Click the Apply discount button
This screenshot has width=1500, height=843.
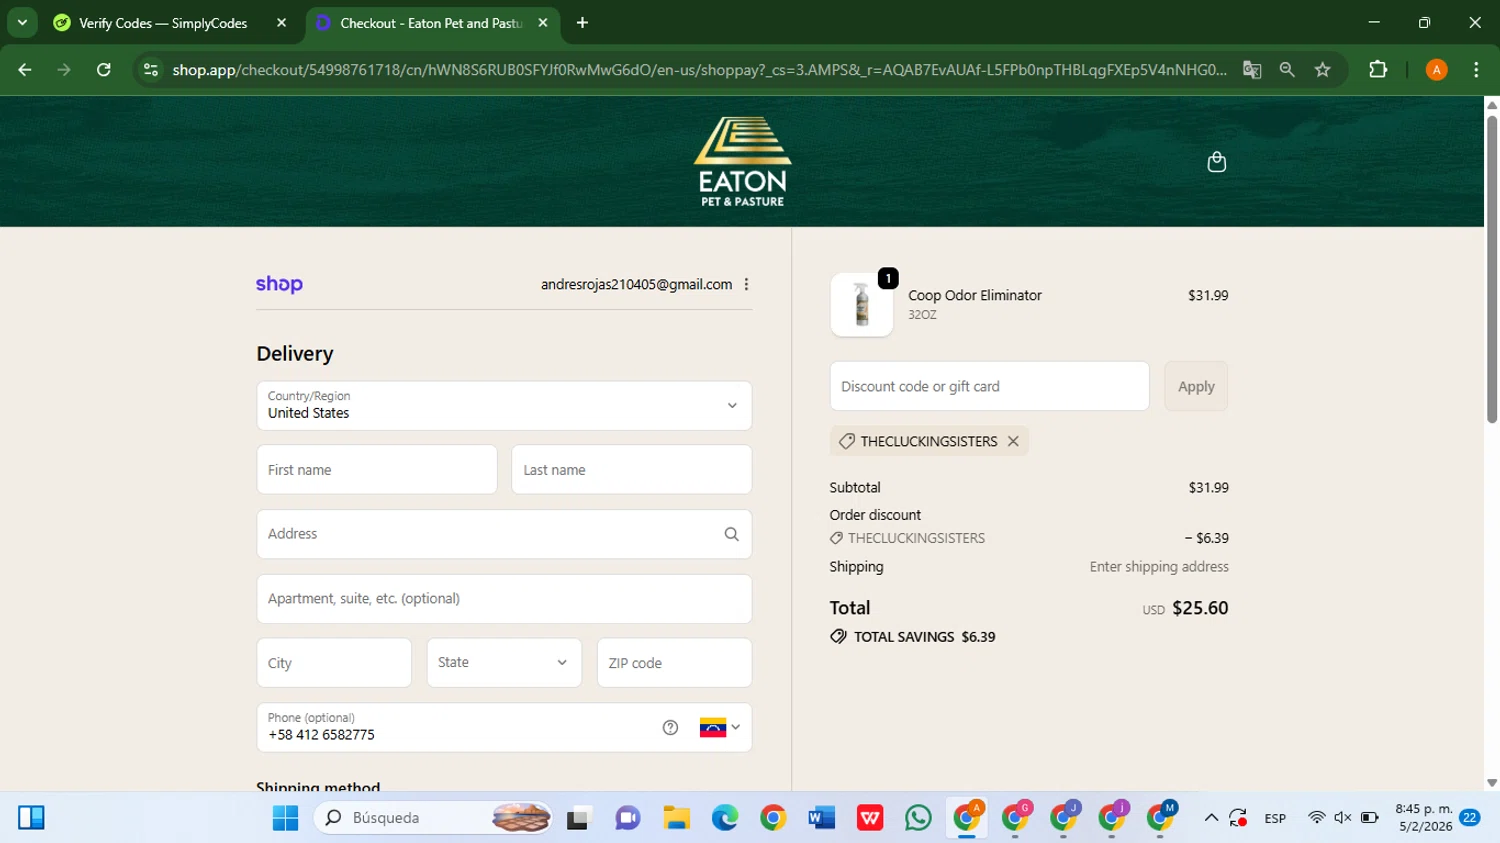[x=1196, y=386]
